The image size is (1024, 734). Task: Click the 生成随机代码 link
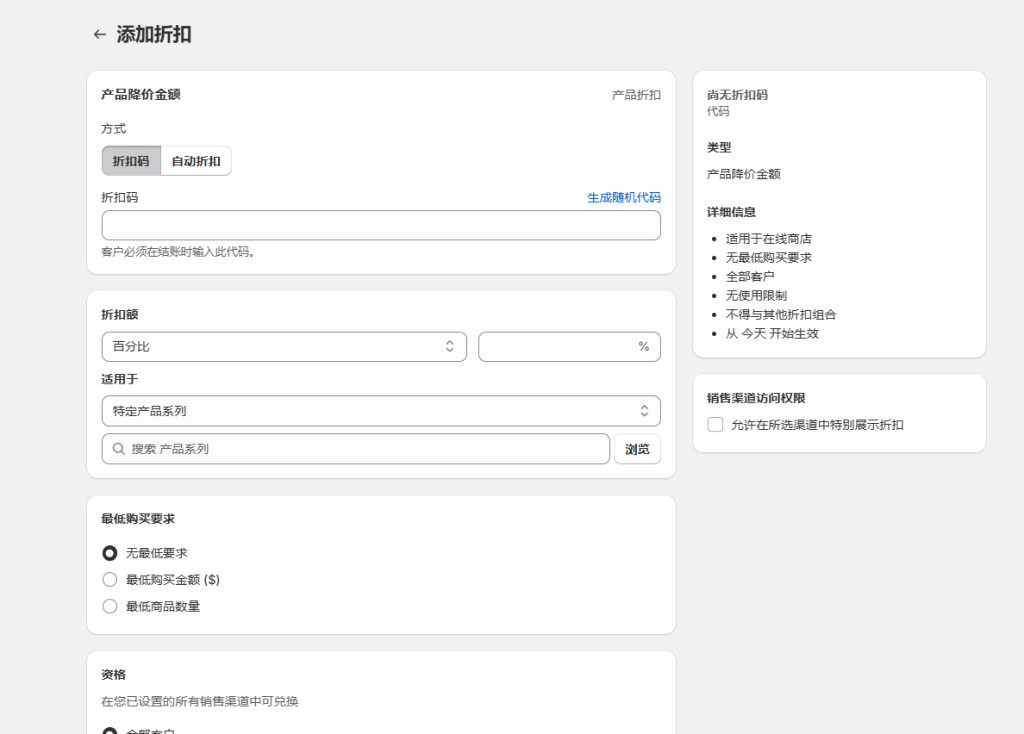point(622,198)
